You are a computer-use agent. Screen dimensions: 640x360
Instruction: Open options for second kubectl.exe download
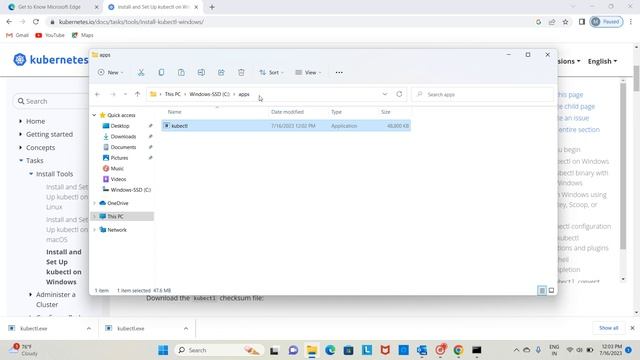click(186, 329)
